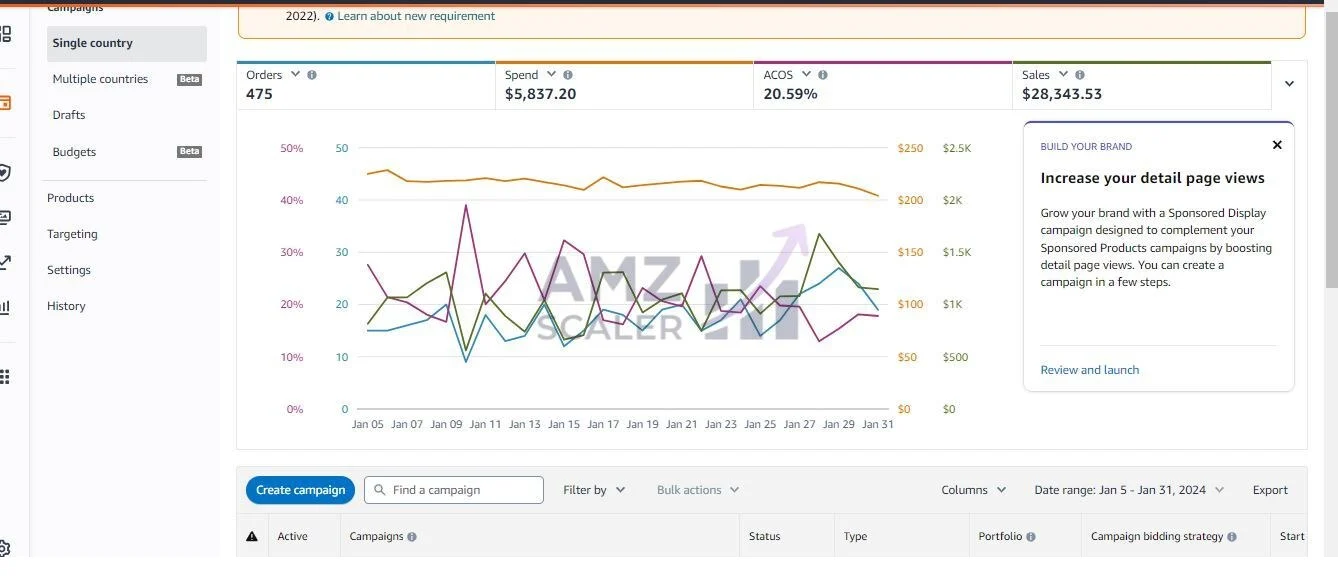Click the Jan 05 label on chart axis

coord(367,424)
